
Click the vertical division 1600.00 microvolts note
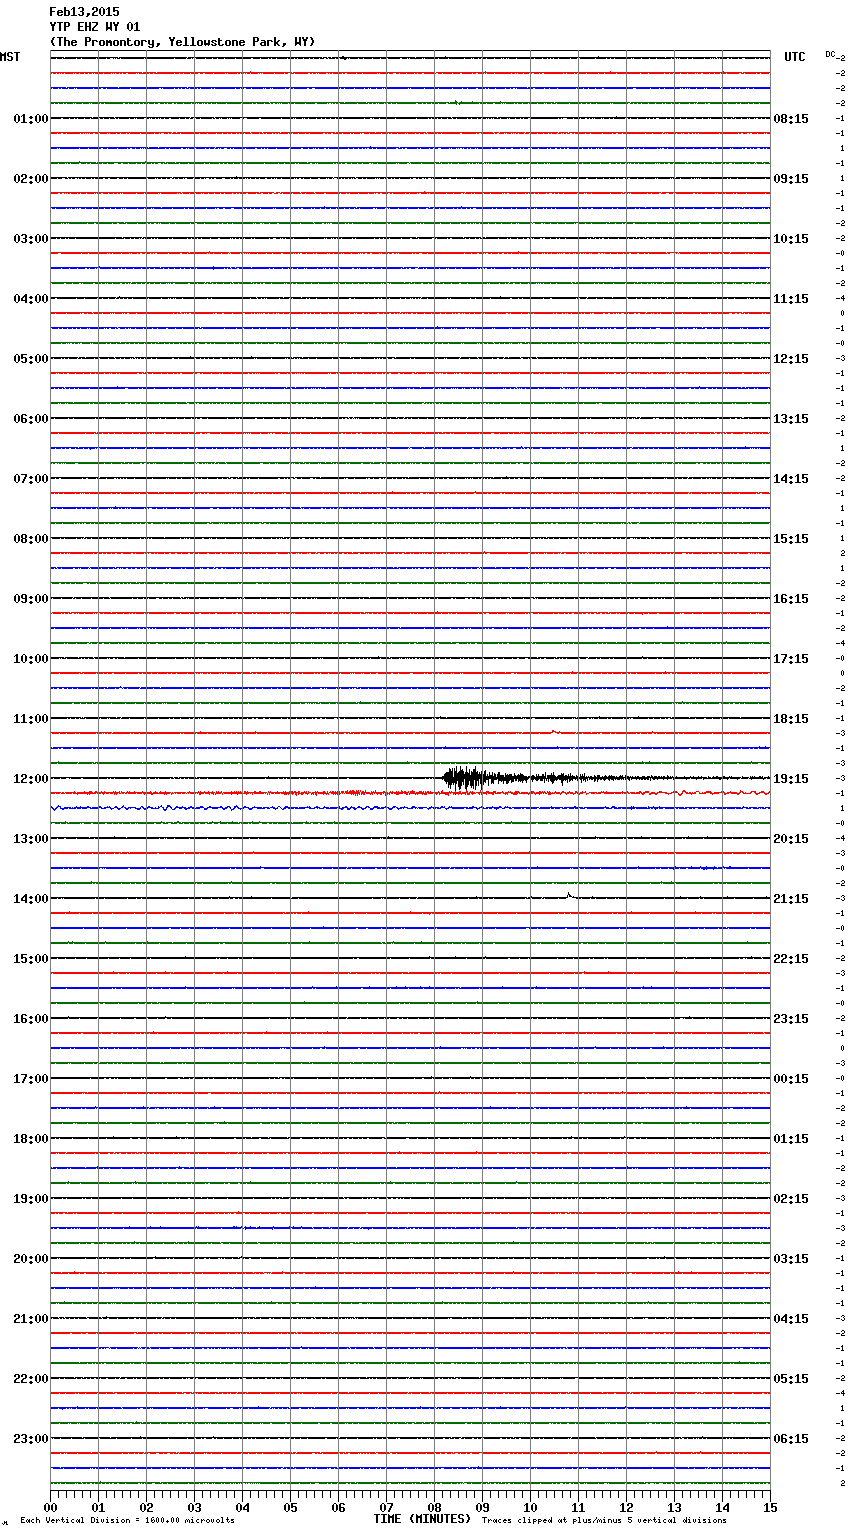[127, 1520]
